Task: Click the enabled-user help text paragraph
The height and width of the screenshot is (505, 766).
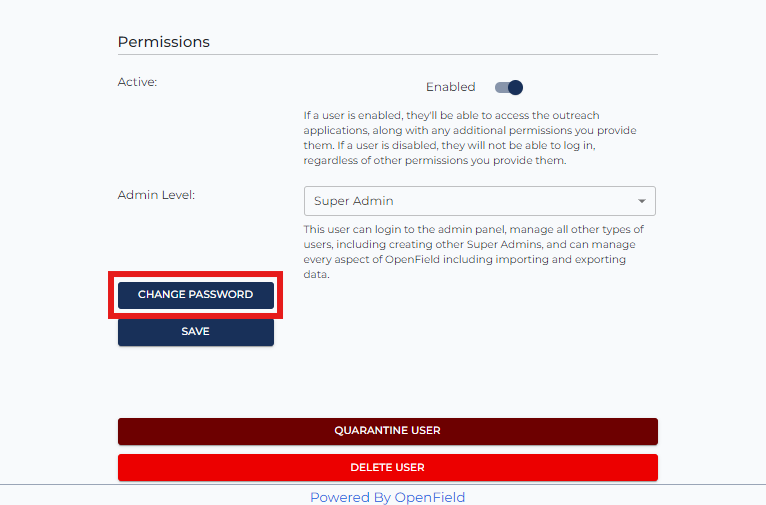Action: click(470, 138)
